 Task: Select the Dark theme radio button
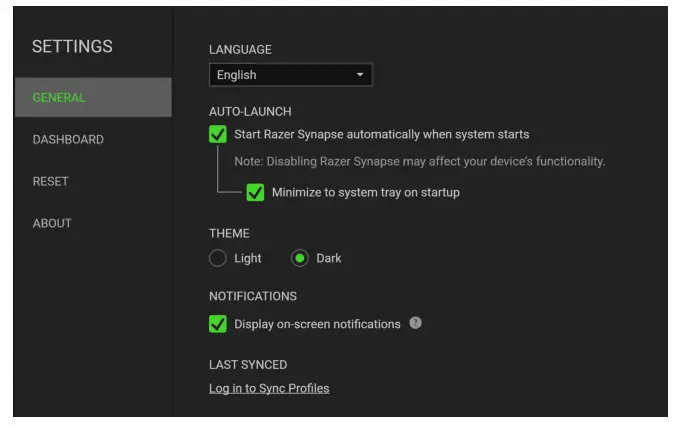300,258
